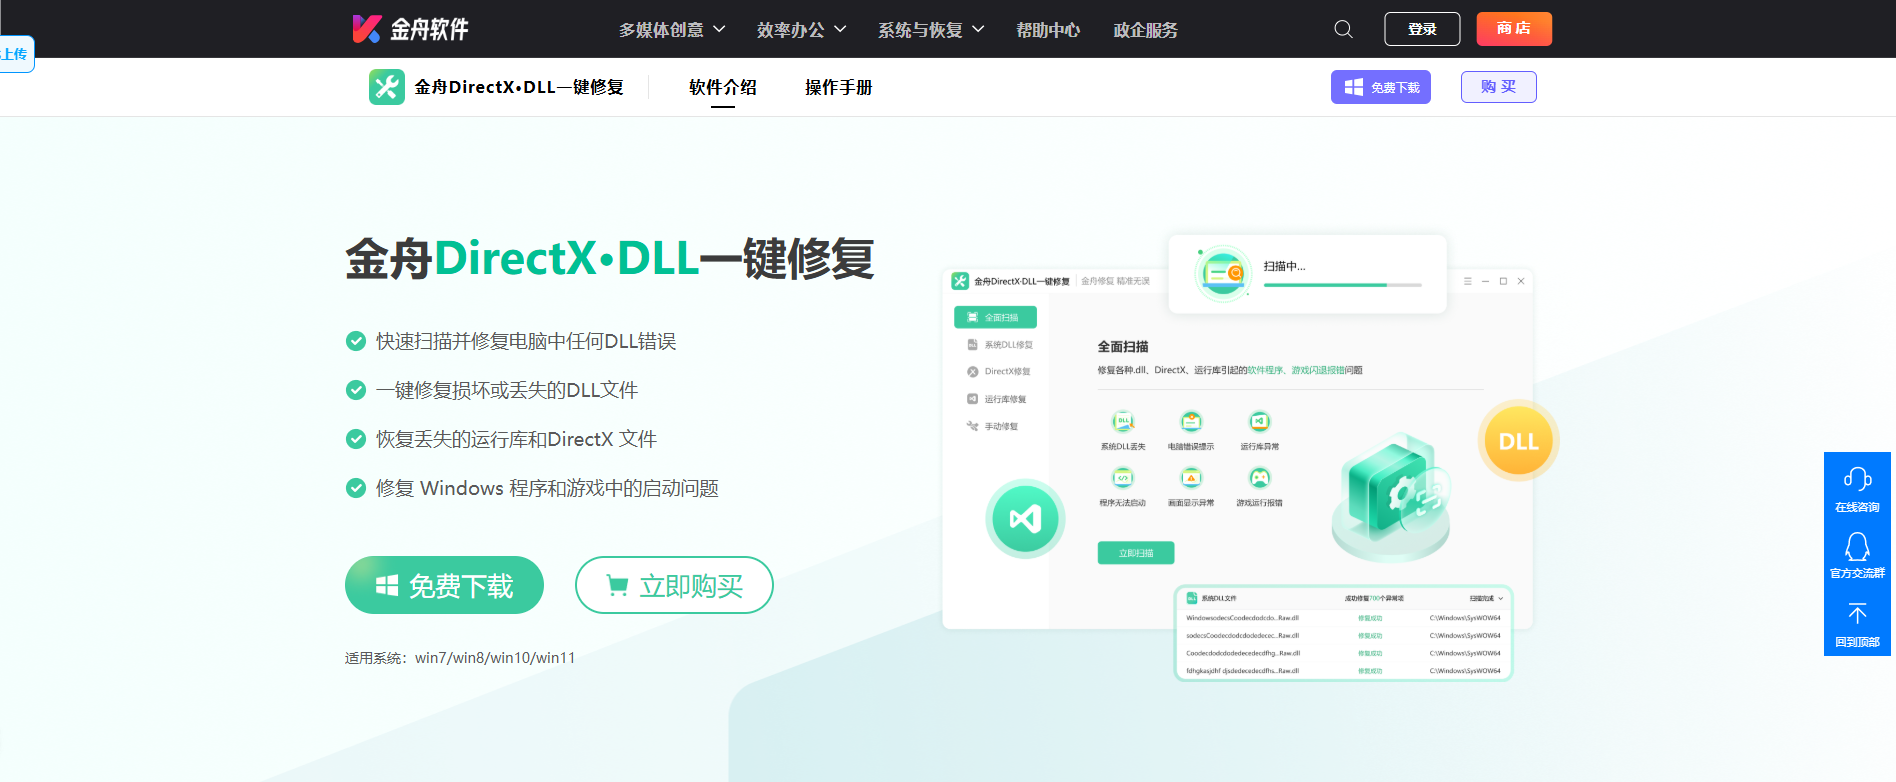The width and height of the screenshot is (1896, 782).
Task: Open the 帮助中心 page
Action: tap(1048, 30)
